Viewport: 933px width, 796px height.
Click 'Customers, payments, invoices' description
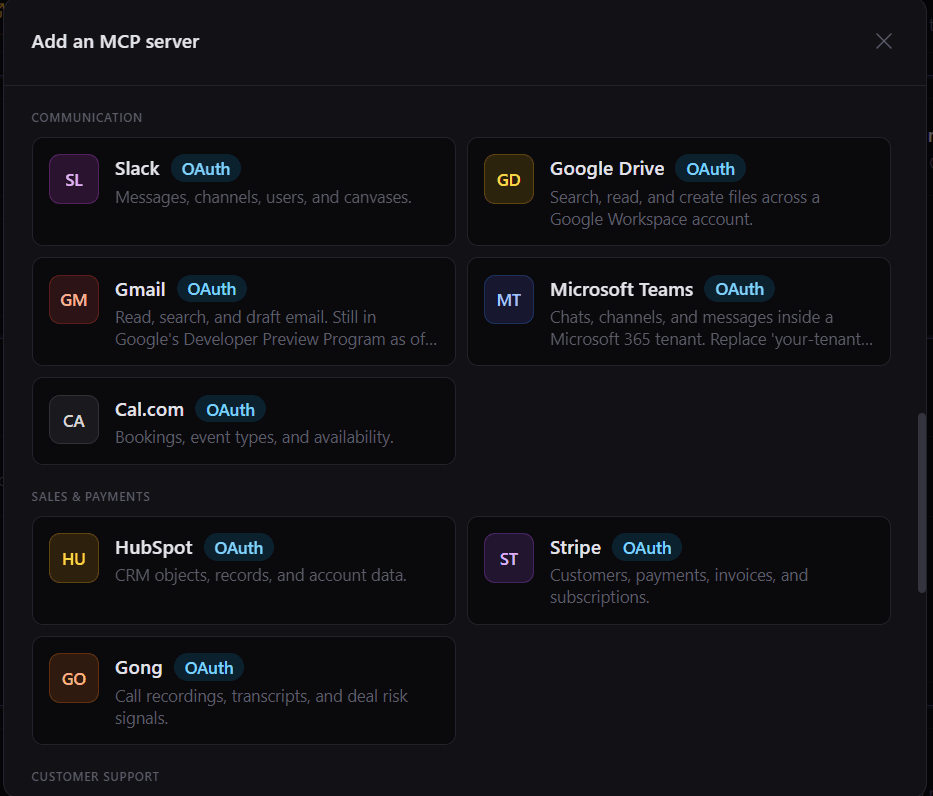coord(679,586)
